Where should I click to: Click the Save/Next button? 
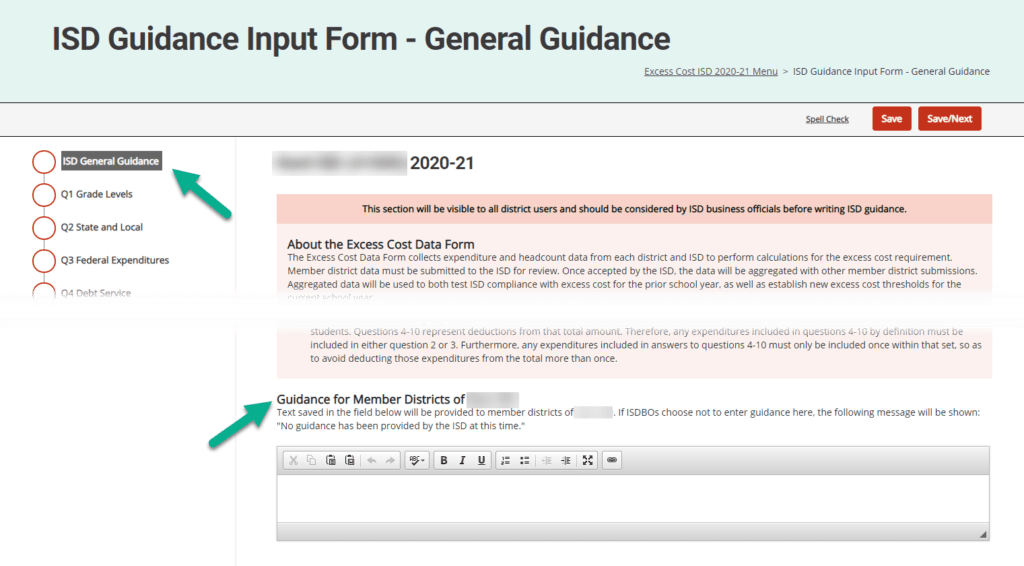(x=949, y=119)
